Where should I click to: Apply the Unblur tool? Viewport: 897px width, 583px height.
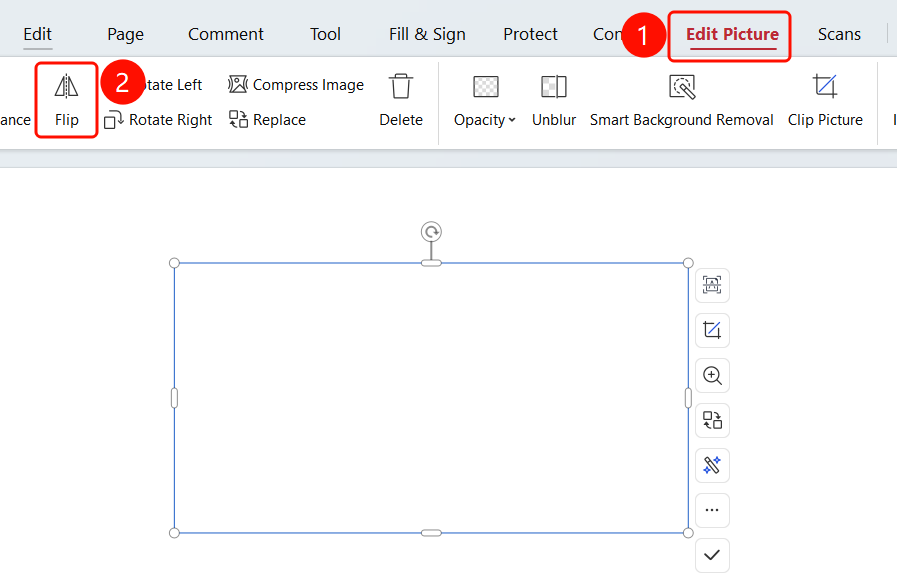(554, 100)
